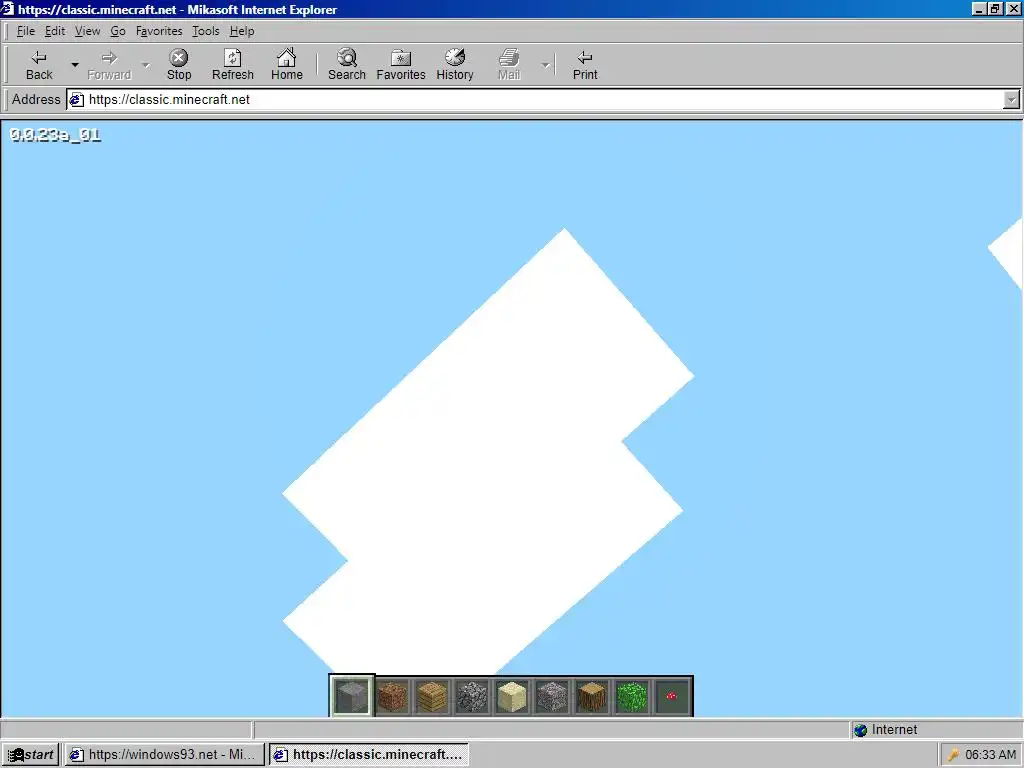Open the Go menu
Viewport: 1024px width, 768px height.
(x=118, y=31)
